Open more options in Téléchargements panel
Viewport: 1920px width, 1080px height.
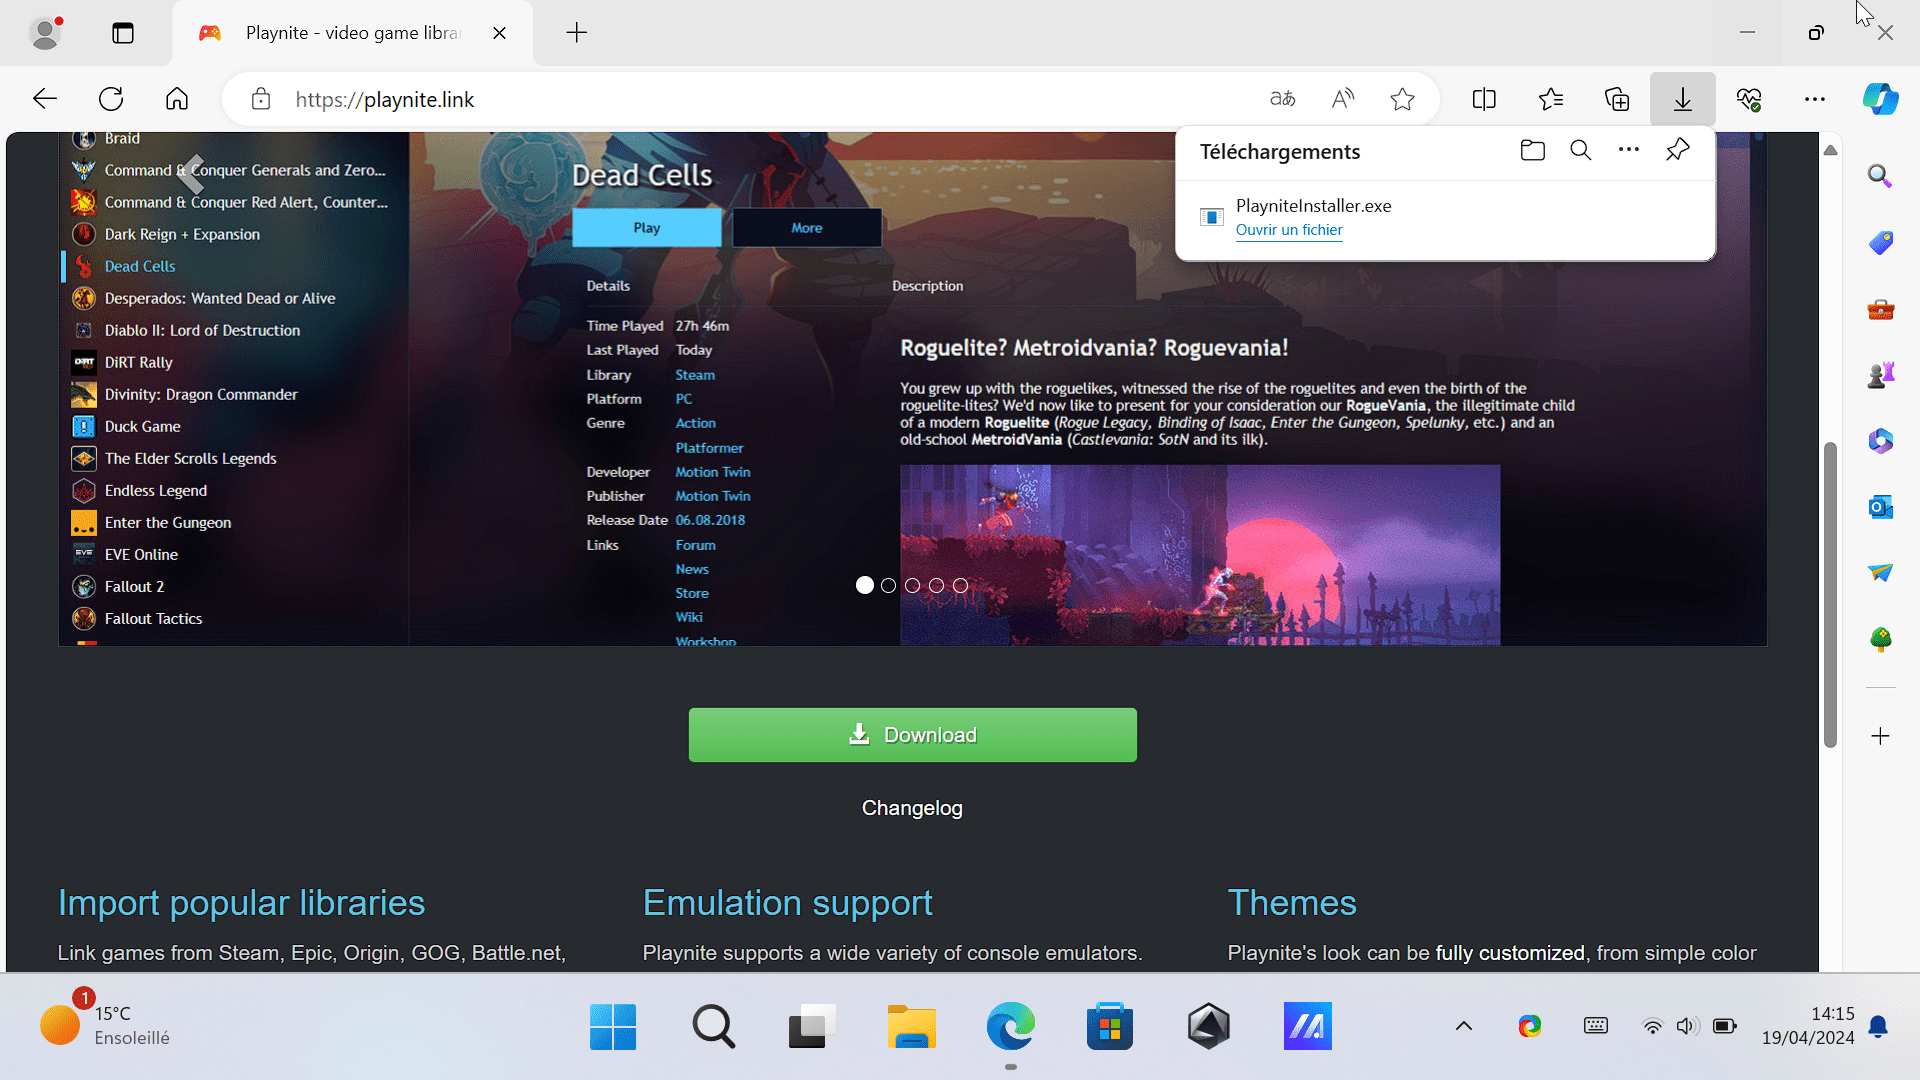click(x=1629, y=151)
